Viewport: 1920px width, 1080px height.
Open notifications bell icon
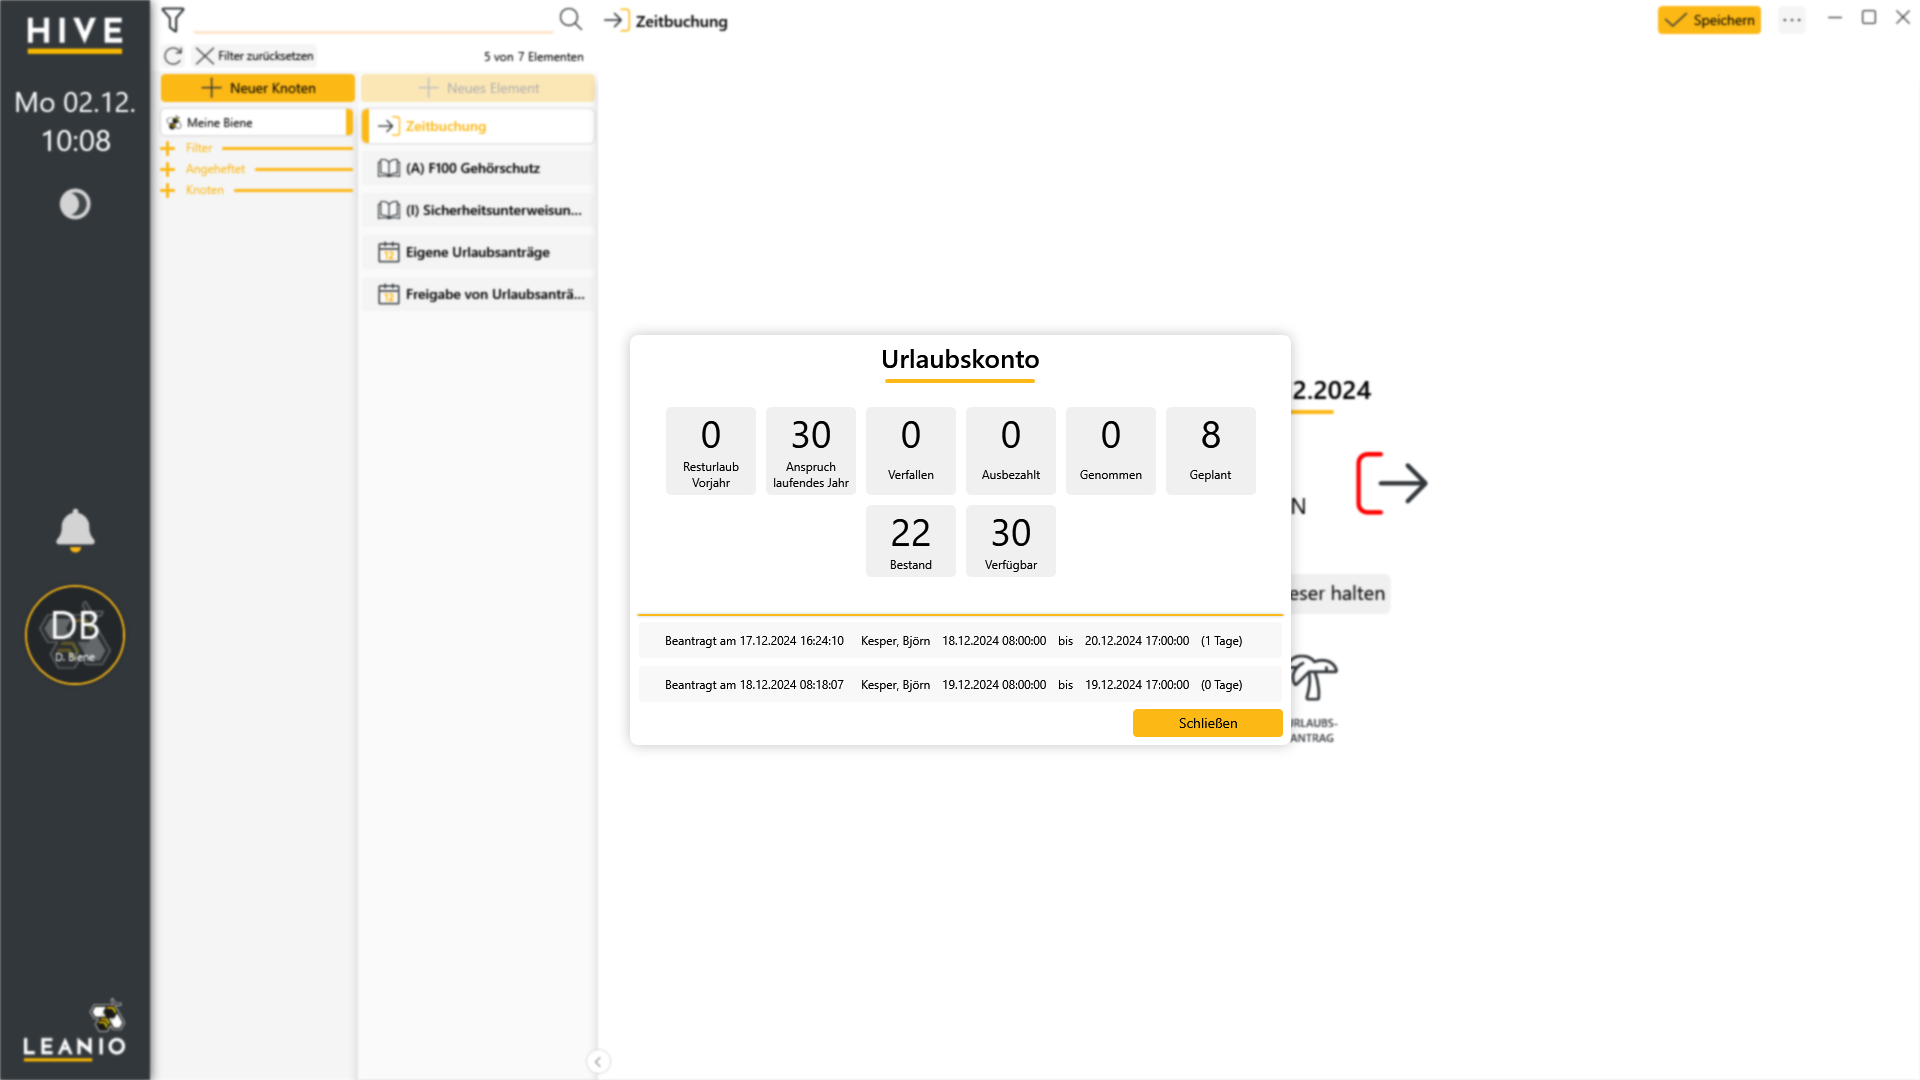pyautogui.click(x=75, y=530)
